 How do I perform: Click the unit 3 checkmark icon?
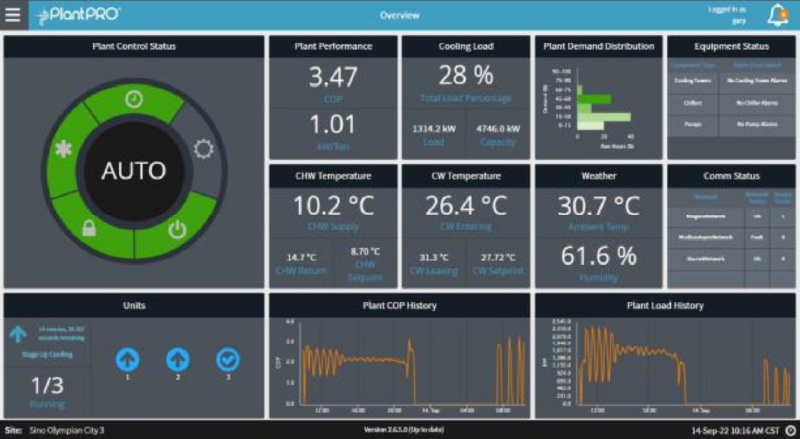tap(227, 356)
